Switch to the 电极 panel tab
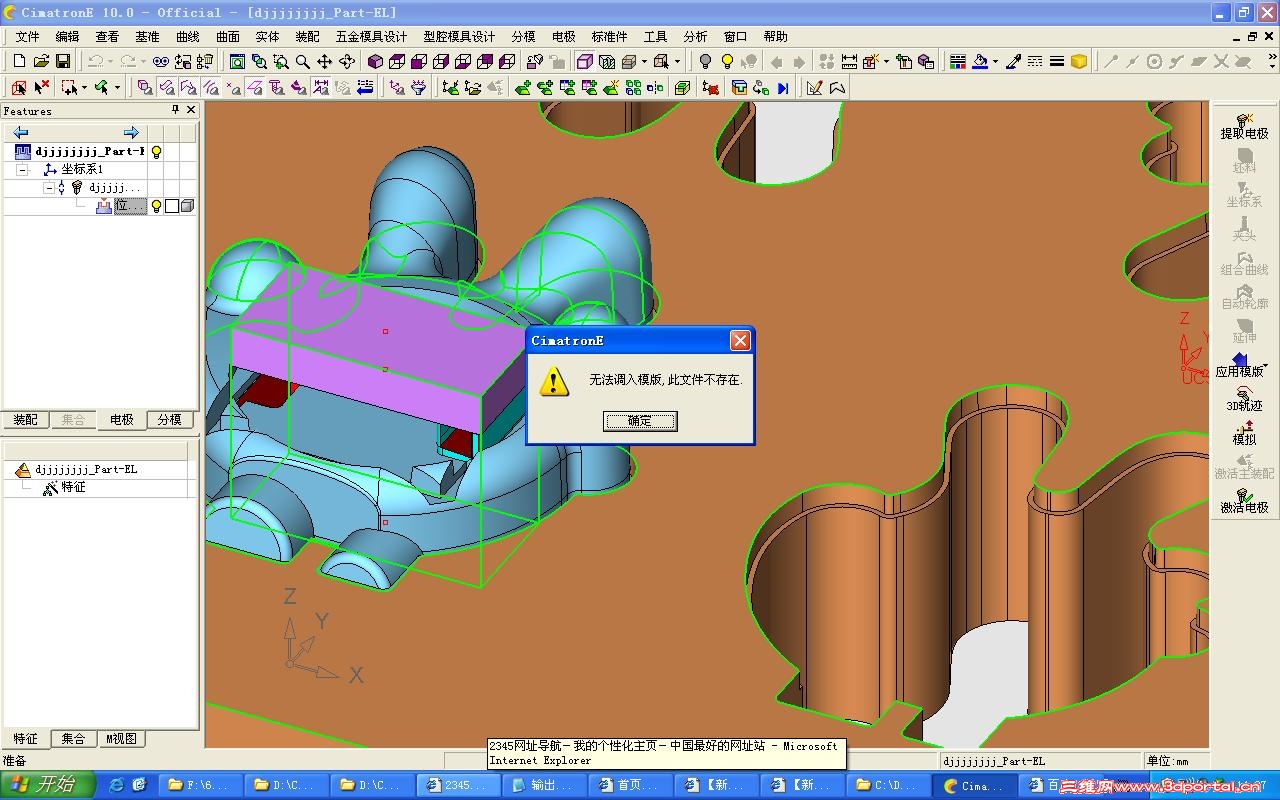 pyautogui.click(x=122, y=420)
